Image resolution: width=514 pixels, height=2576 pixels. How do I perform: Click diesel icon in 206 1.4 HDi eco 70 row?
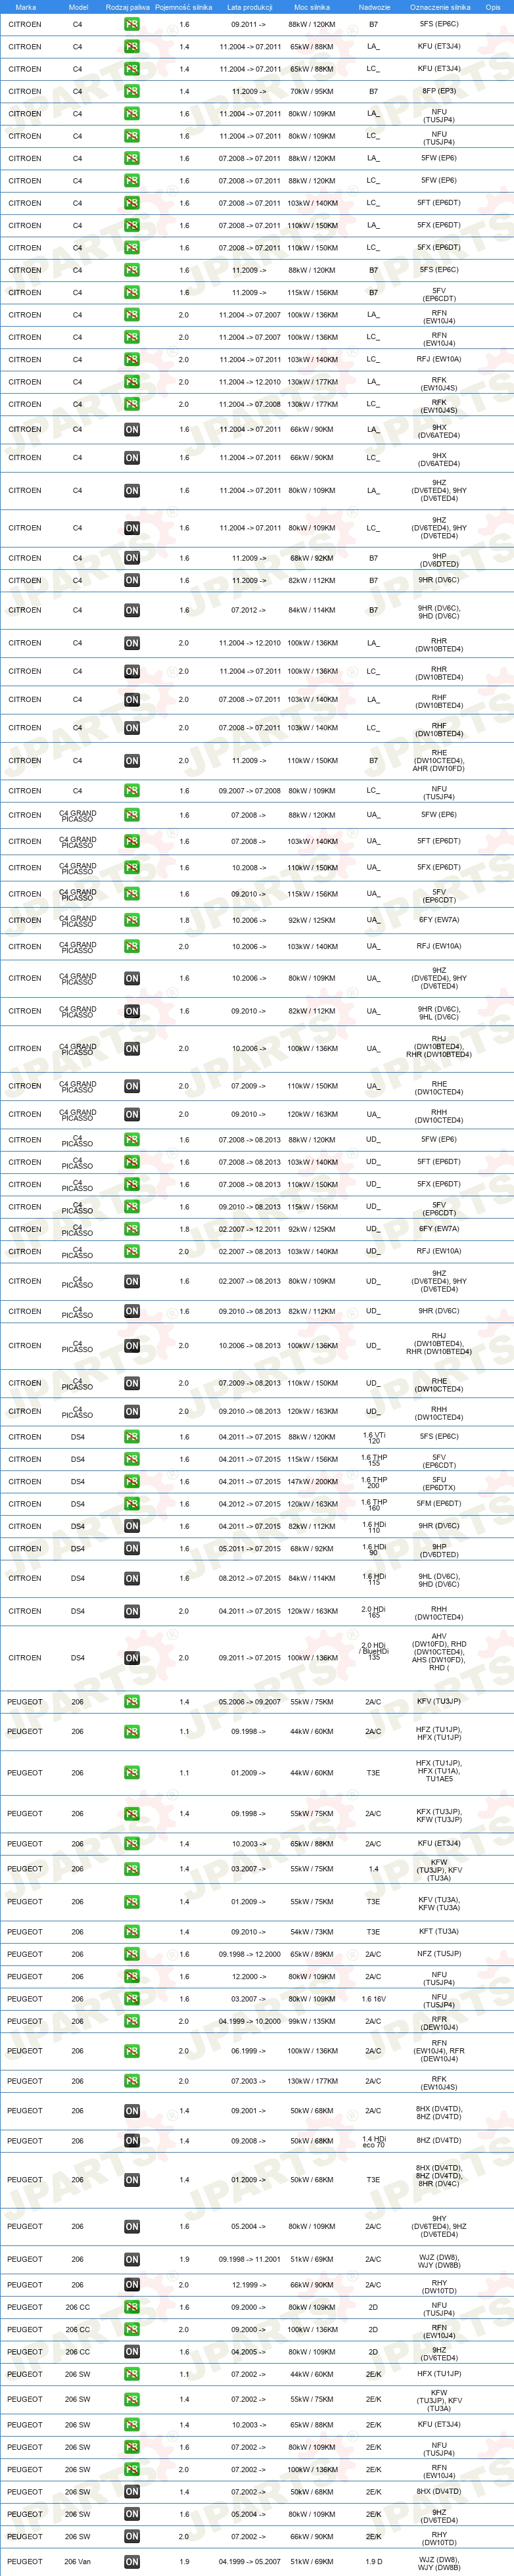[132, 2141]
